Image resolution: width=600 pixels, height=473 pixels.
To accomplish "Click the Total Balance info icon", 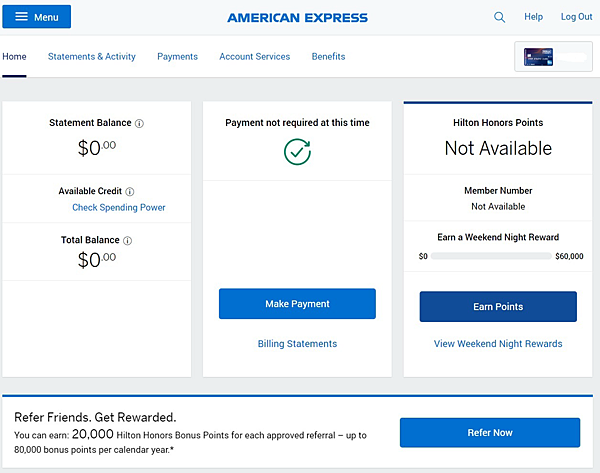I will click(127, 240).
